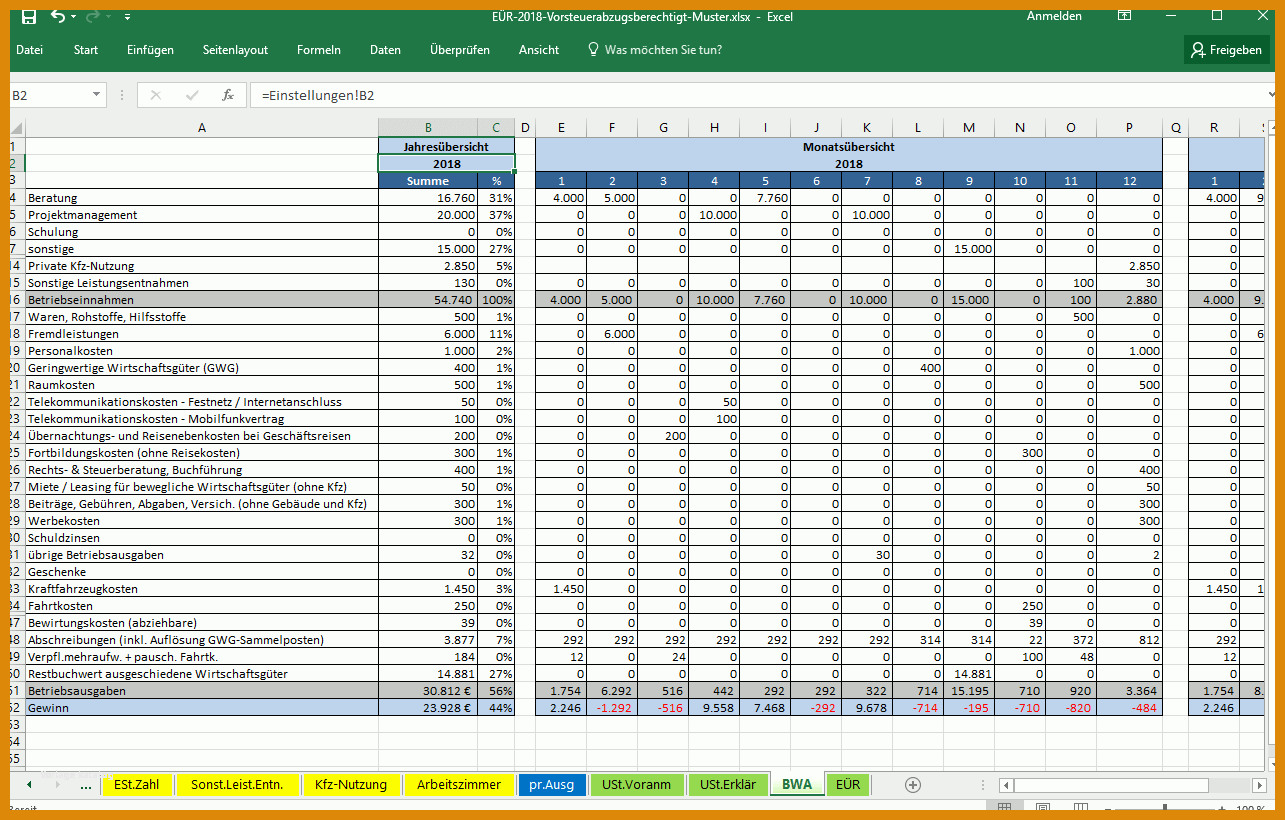Image resolution: width=1285 pixels, height=820 pixels.
Task: Click the previous-sheet navigation arrow
Action: [29, 785]
